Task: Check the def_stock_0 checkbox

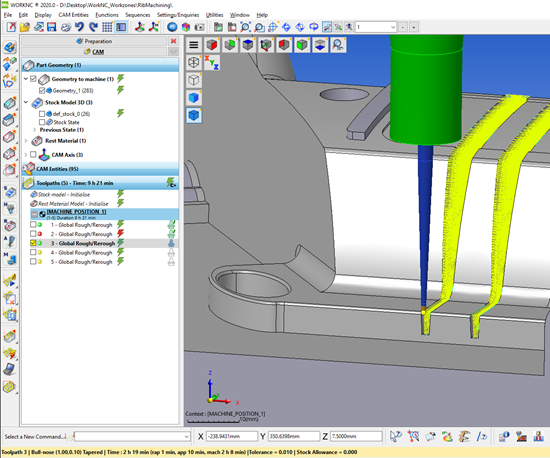Action: (x=42, y=114)
